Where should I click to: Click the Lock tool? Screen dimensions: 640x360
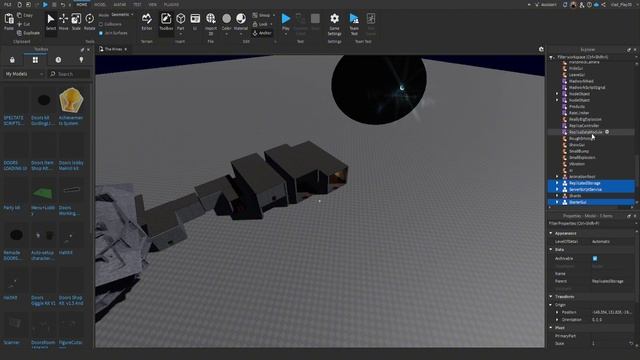pyautogui.click(x=260, y=24)
